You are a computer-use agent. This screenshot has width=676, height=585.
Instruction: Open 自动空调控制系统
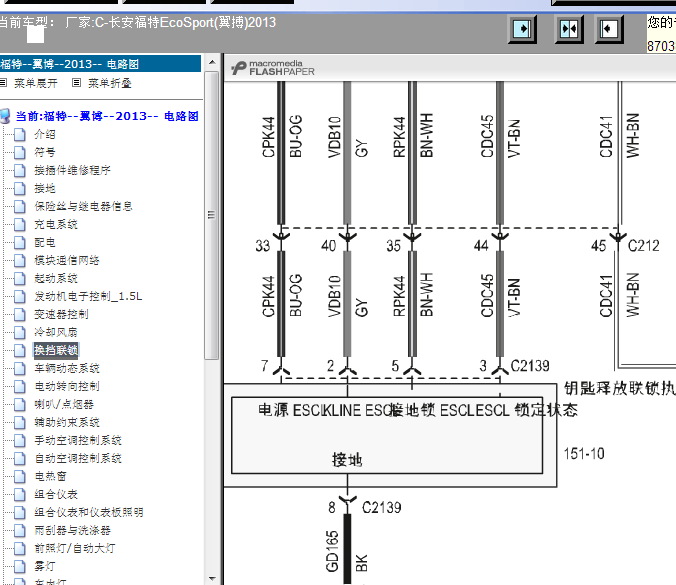click(x=78, y=459)
